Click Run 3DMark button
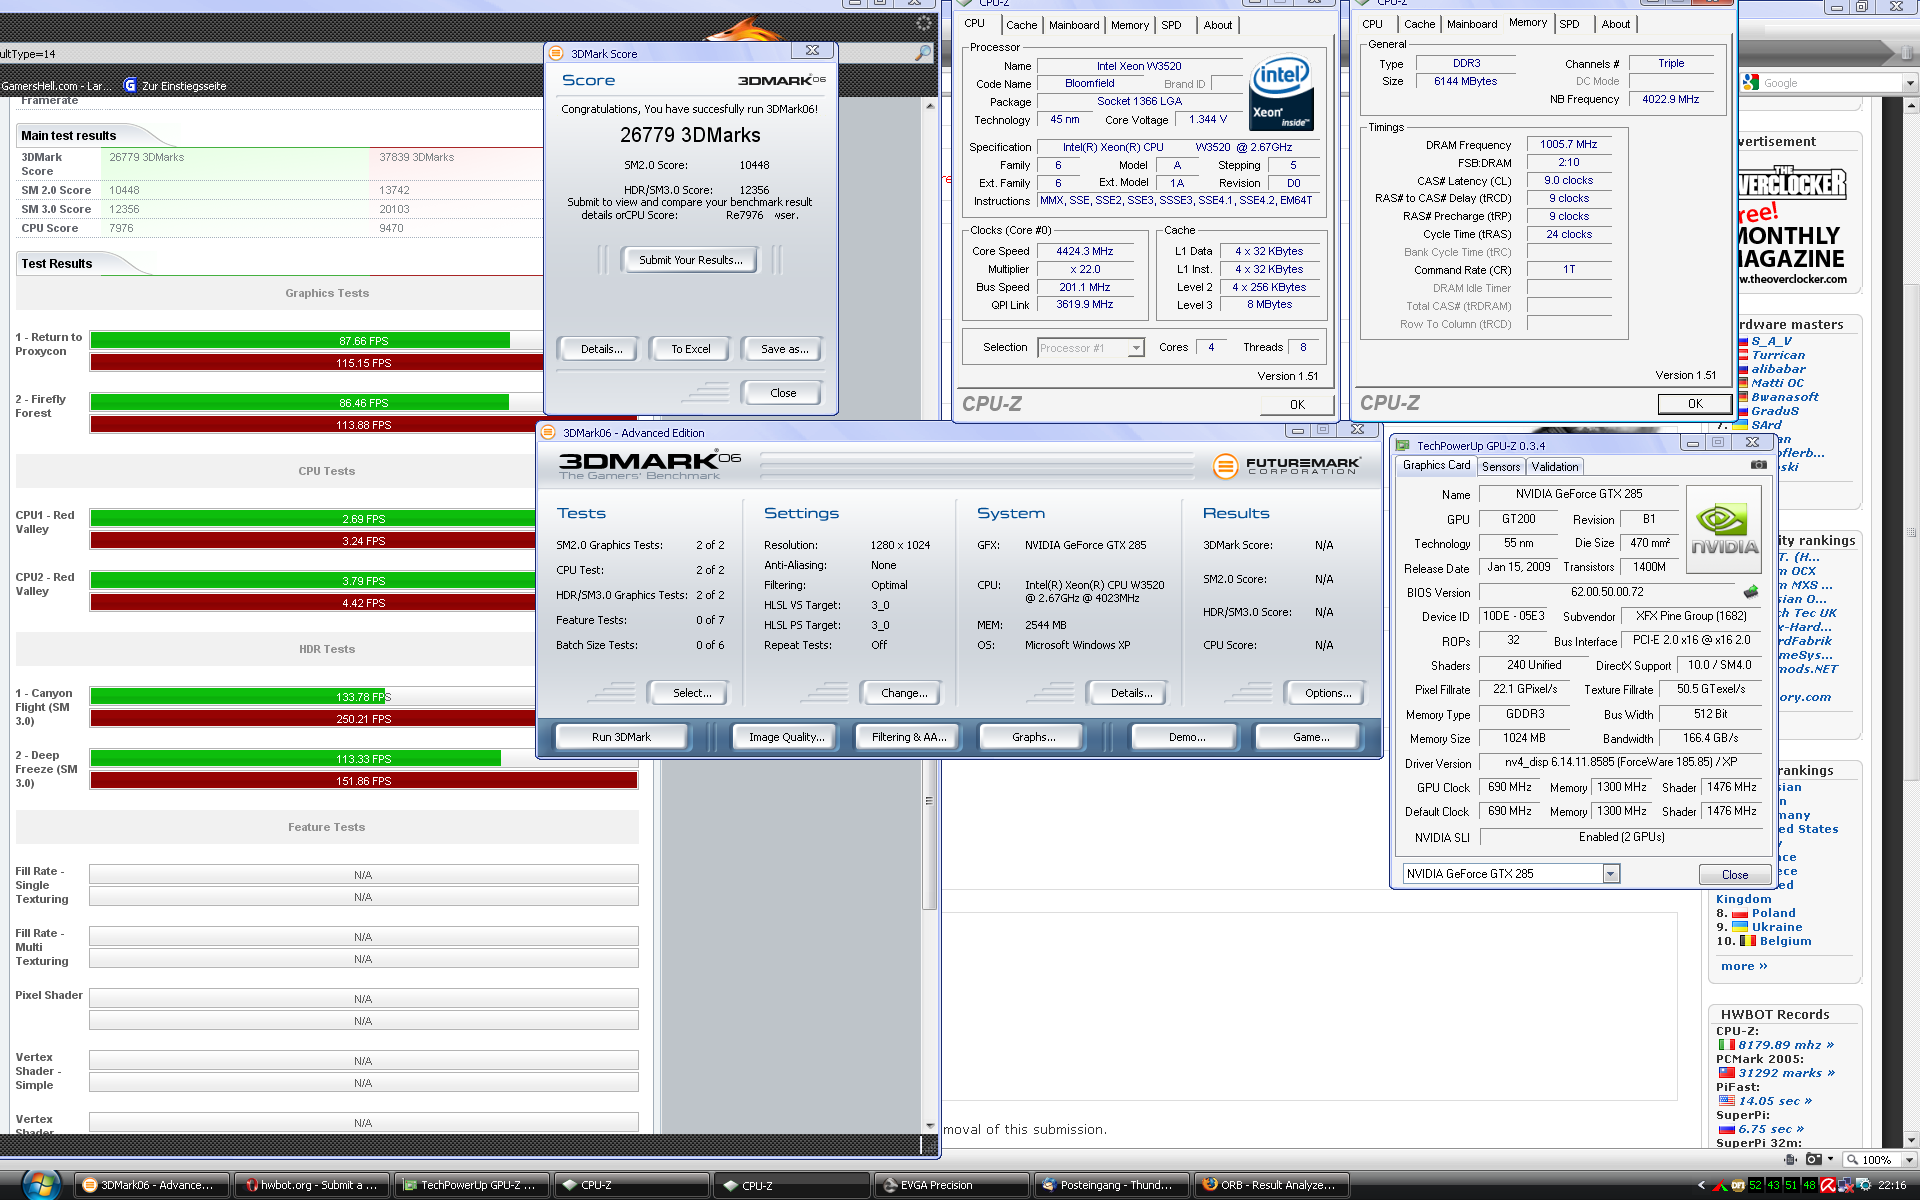Image resolution: width=1920 pixels, height=1200 pixels. point(621,737)
